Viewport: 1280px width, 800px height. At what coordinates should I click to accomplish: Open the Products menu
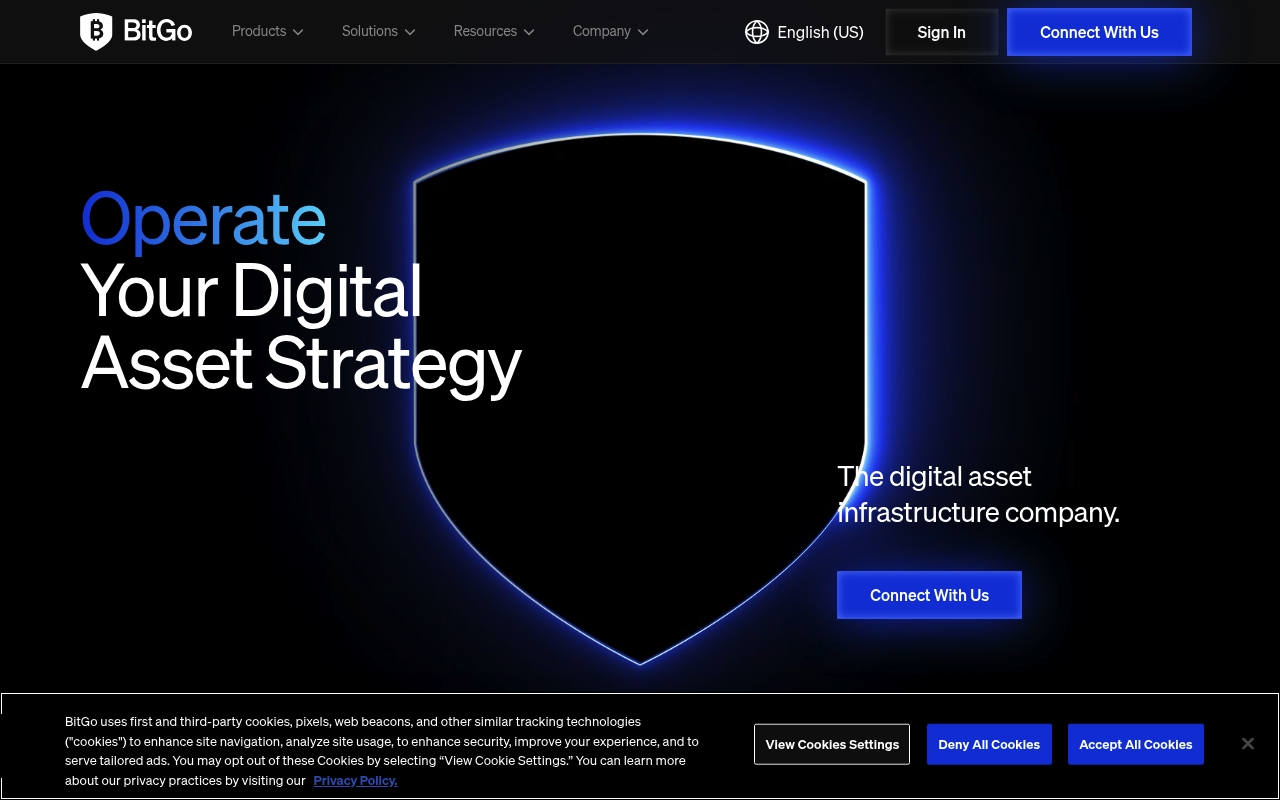coord(267,31)
